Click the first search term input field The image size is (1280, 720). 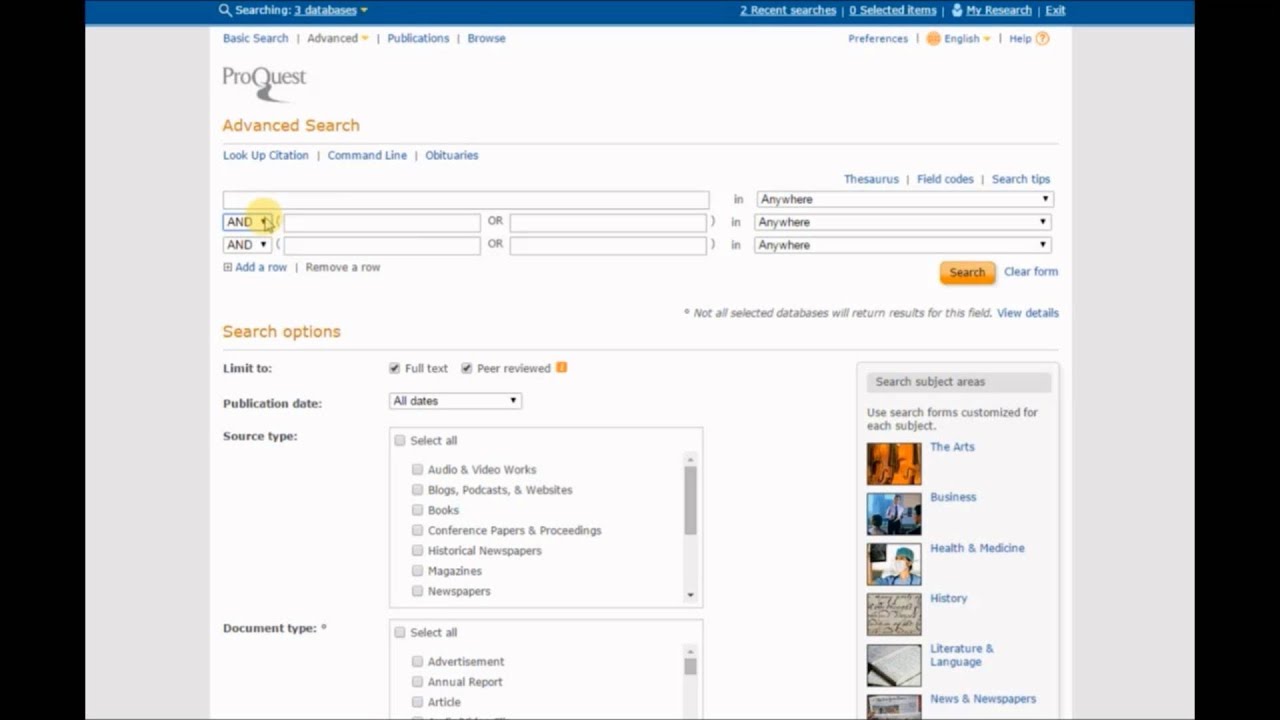click(x=466, y=200)
